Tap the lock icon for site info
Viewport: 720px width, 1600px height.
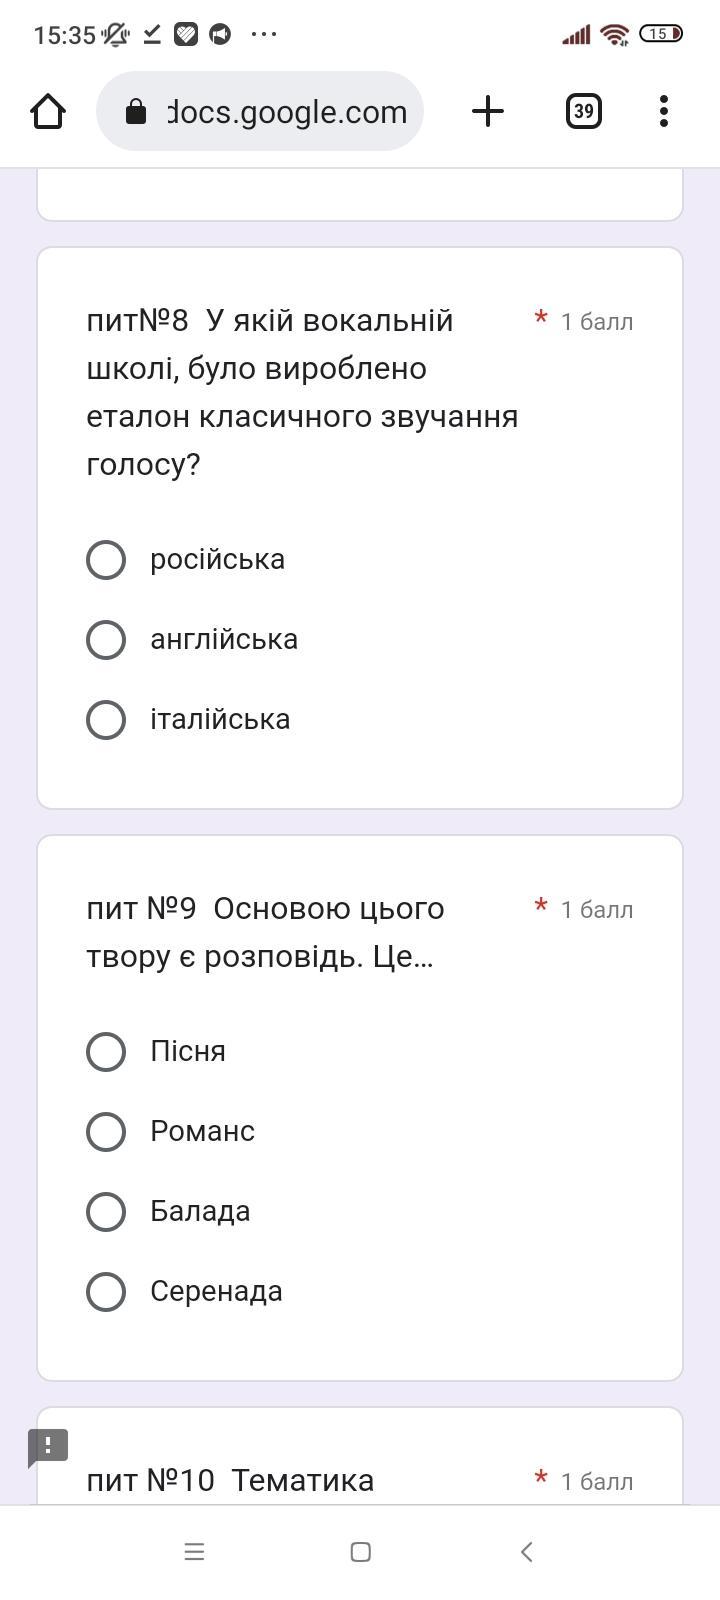[x=136, y=112]
